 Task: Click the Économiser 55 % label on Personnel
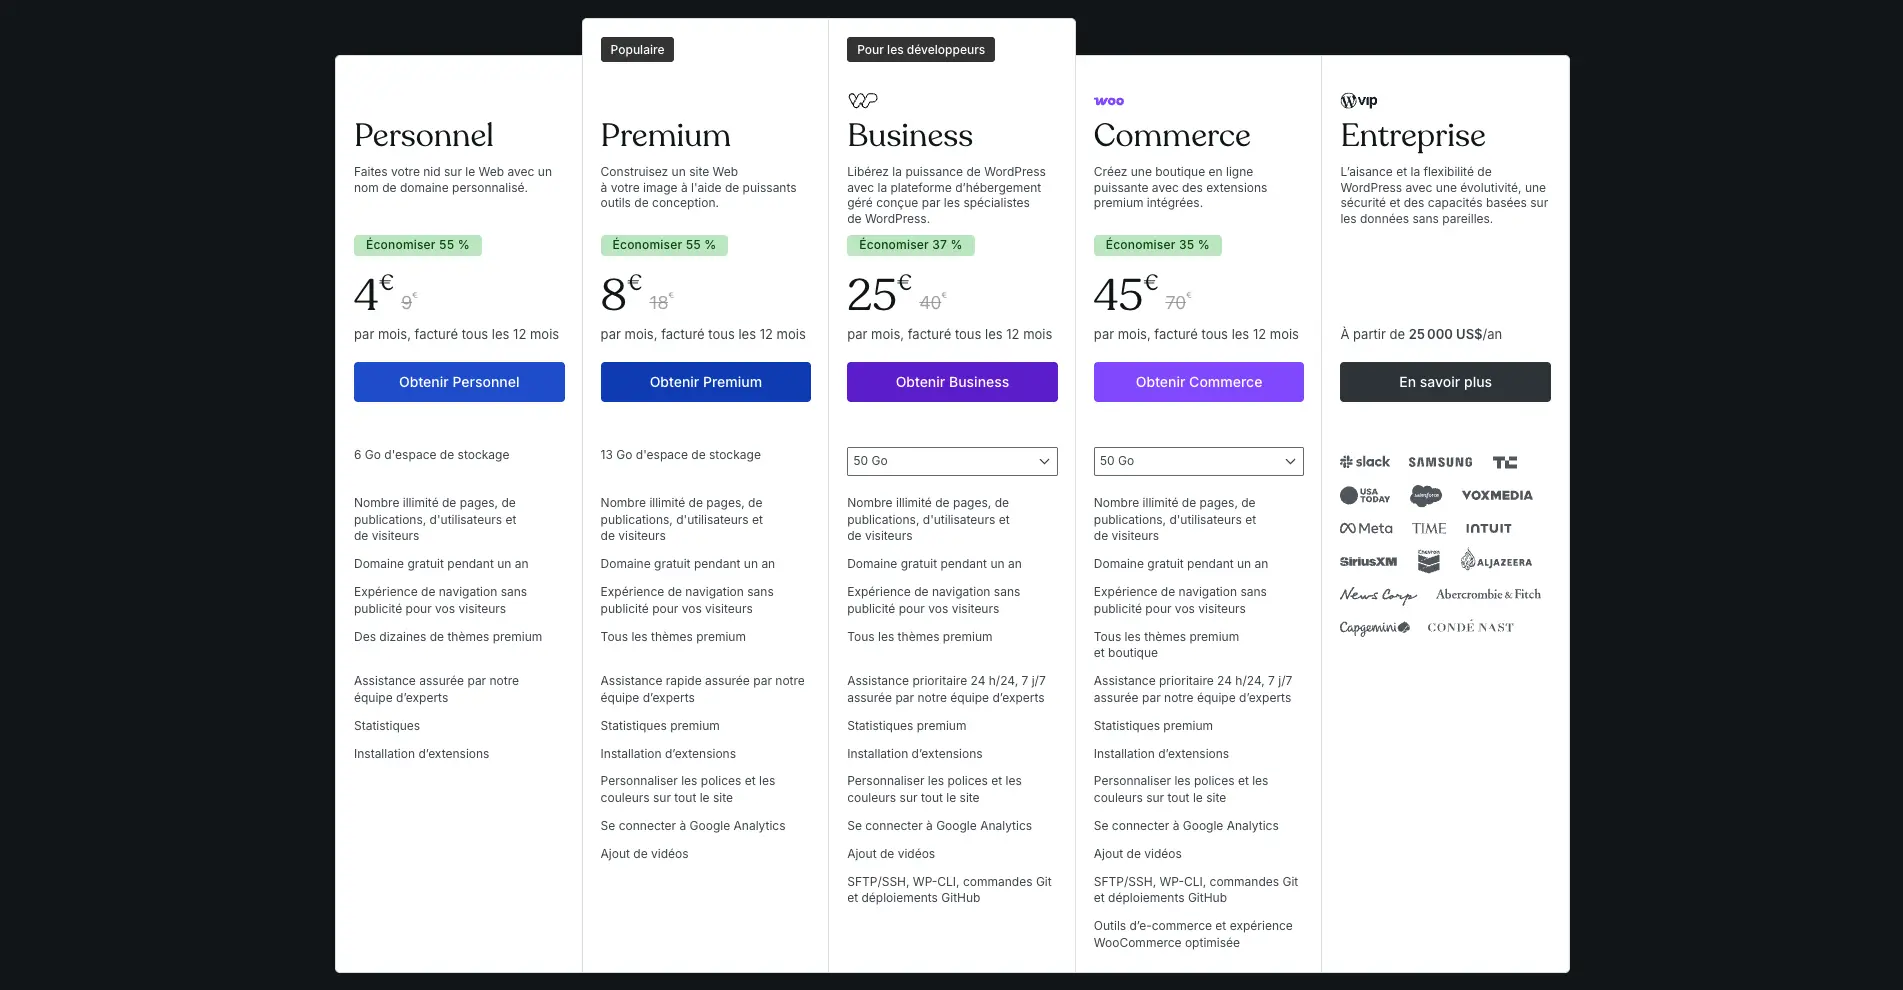(417, 244)
